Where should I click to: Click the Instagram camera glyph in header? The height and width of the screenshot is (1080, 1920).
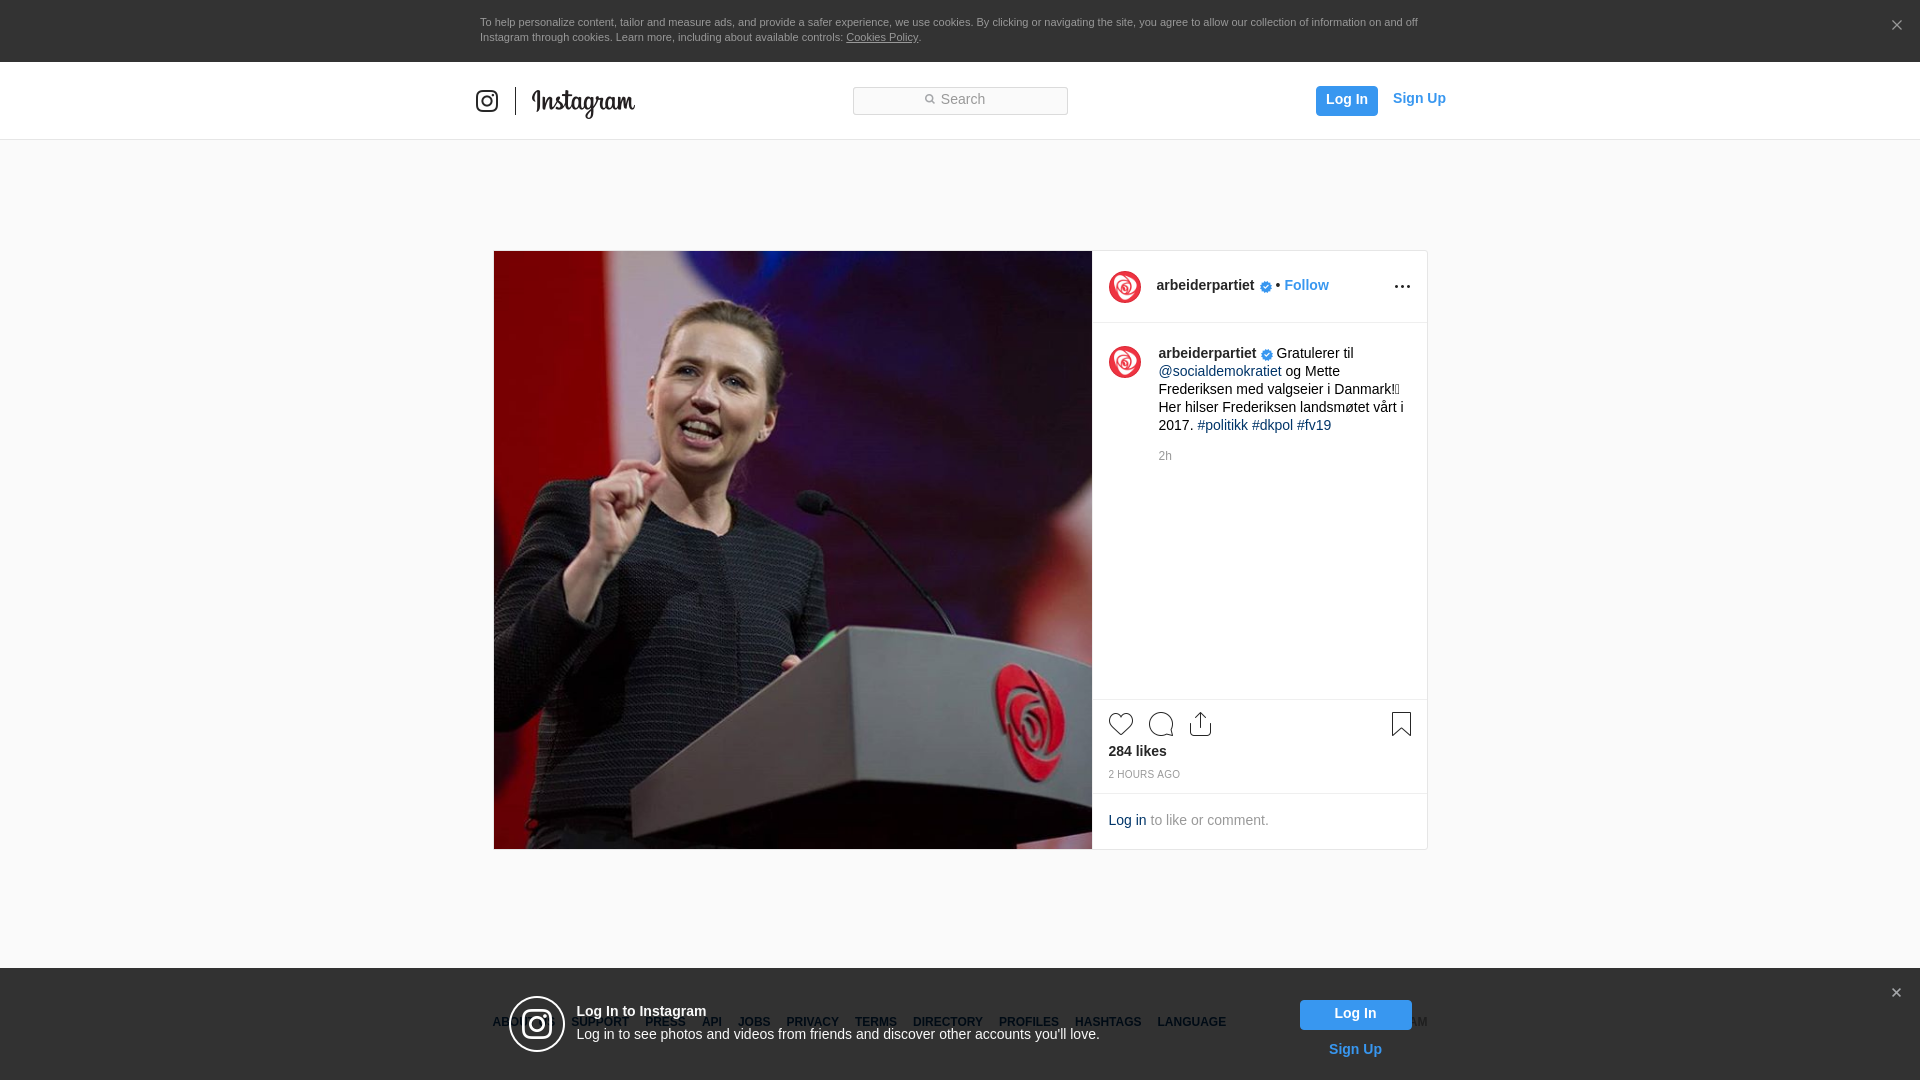487,101
